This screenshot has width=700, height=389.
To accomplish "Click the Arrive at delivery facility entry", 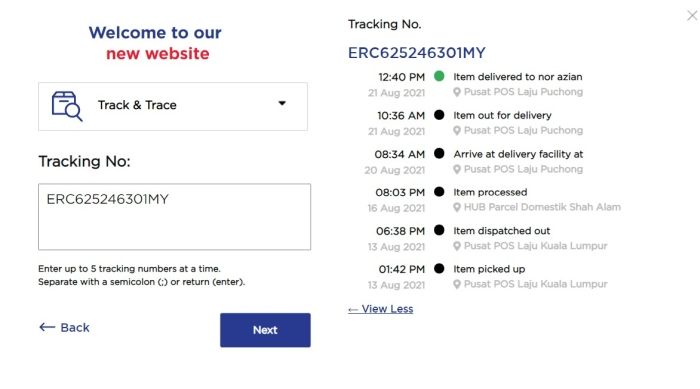I will point(518,154).
